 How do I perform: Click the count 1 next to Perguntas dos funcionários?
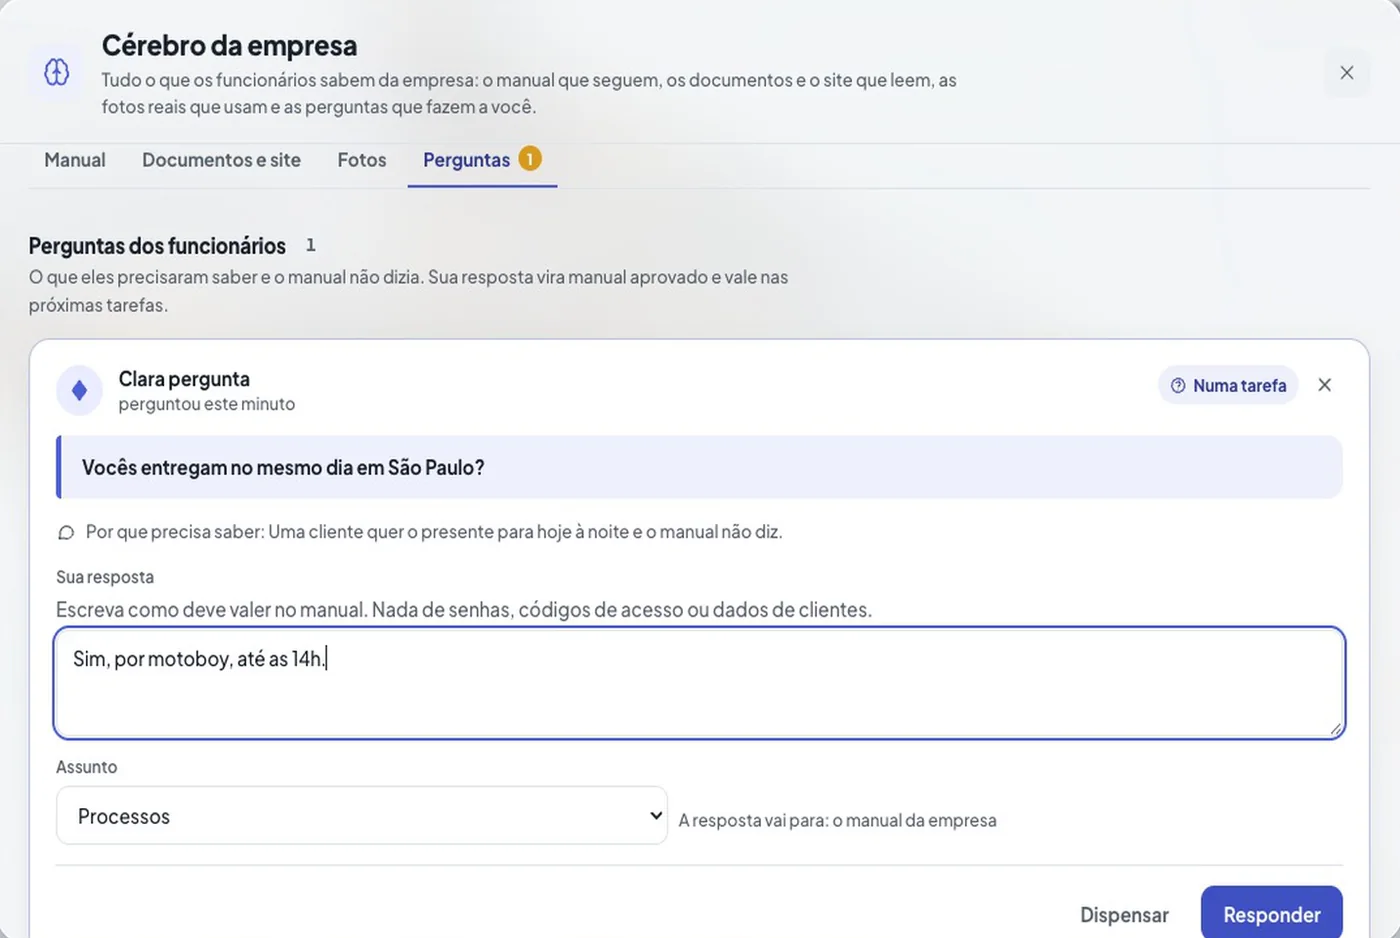[311, 245]
